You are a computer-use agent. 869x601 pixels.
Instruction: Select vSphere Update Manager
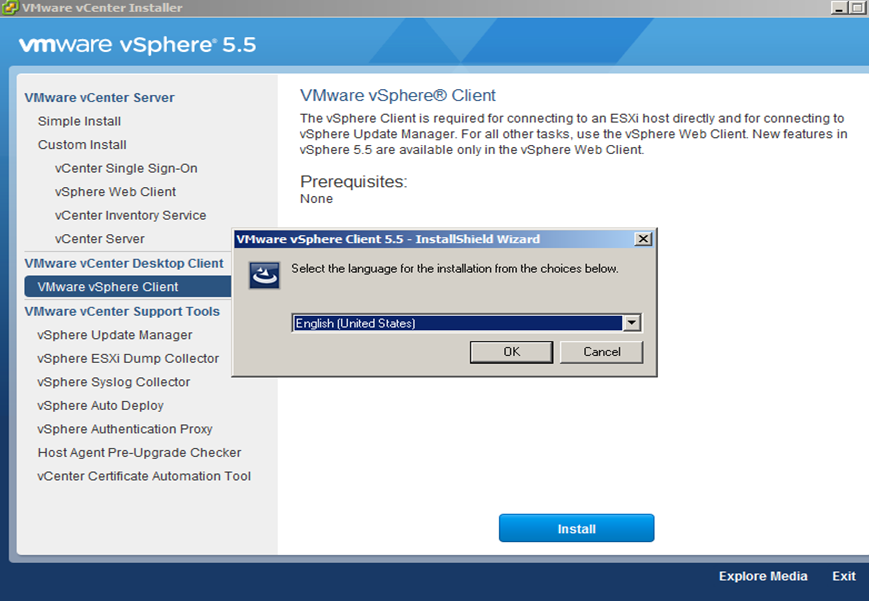click(x=115, y=335)
